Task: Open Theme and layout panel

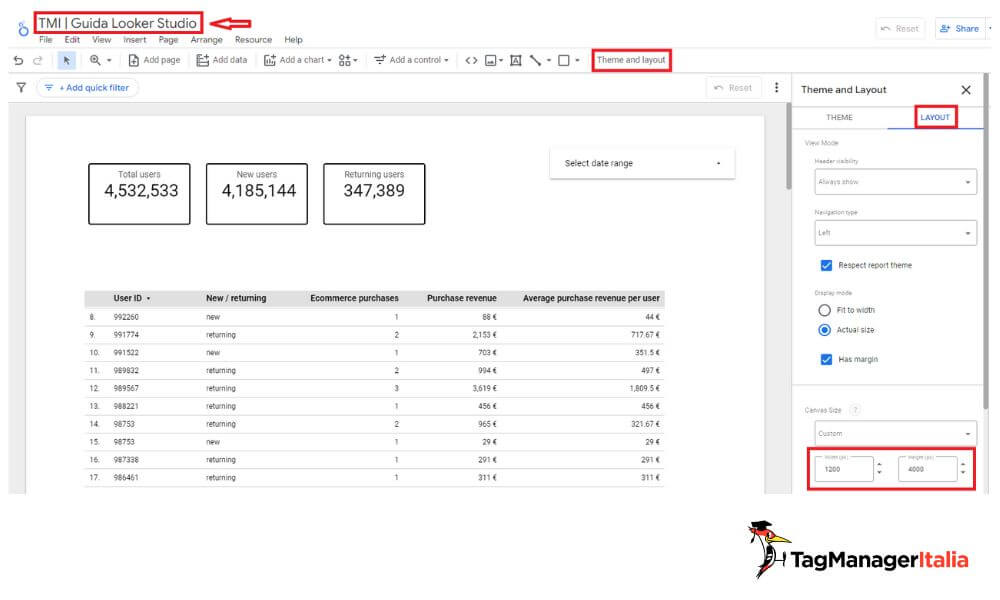Action: [631, 60]
